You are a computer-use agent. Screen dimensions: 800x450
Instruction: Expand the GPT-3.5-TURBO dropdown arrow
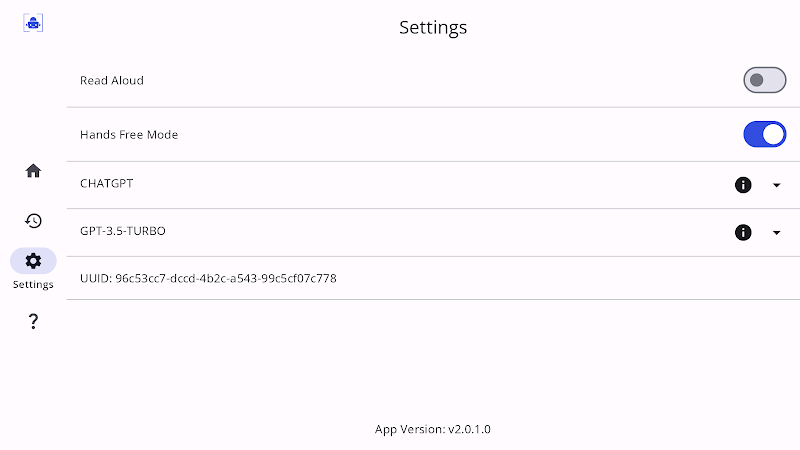[777, 233]
